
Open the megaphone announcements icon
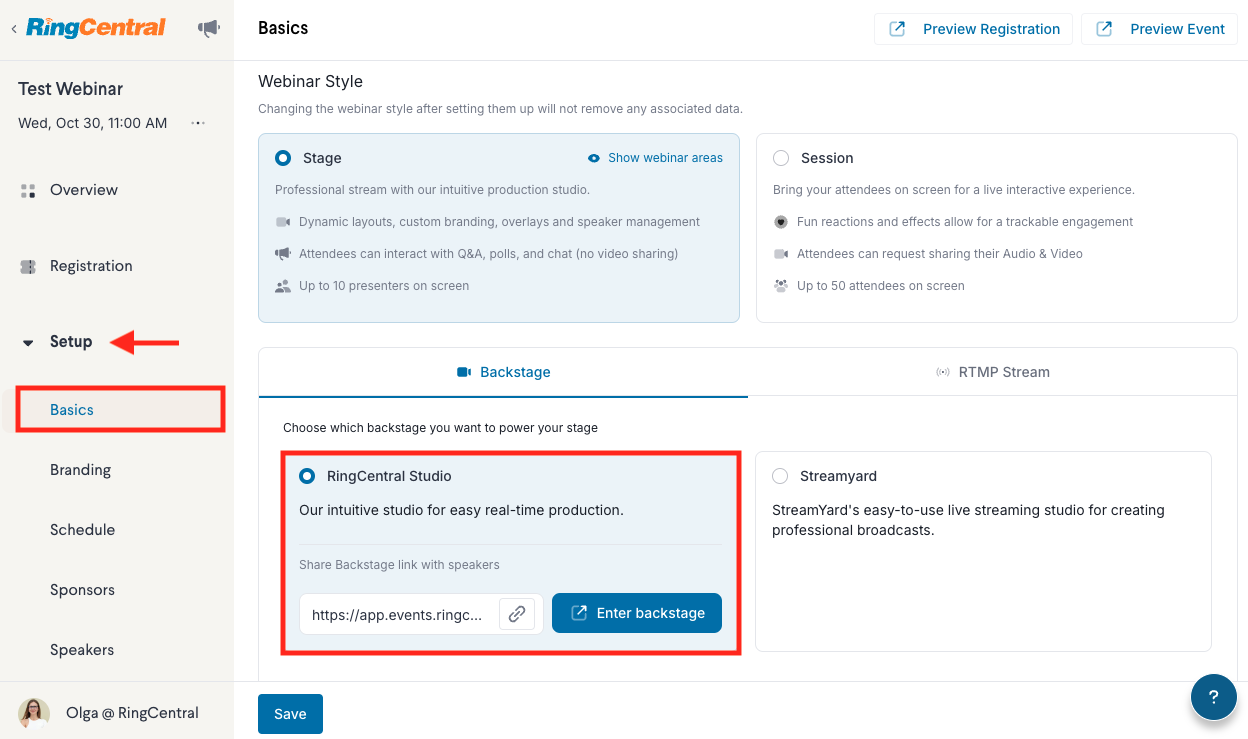tap(209, 28)
